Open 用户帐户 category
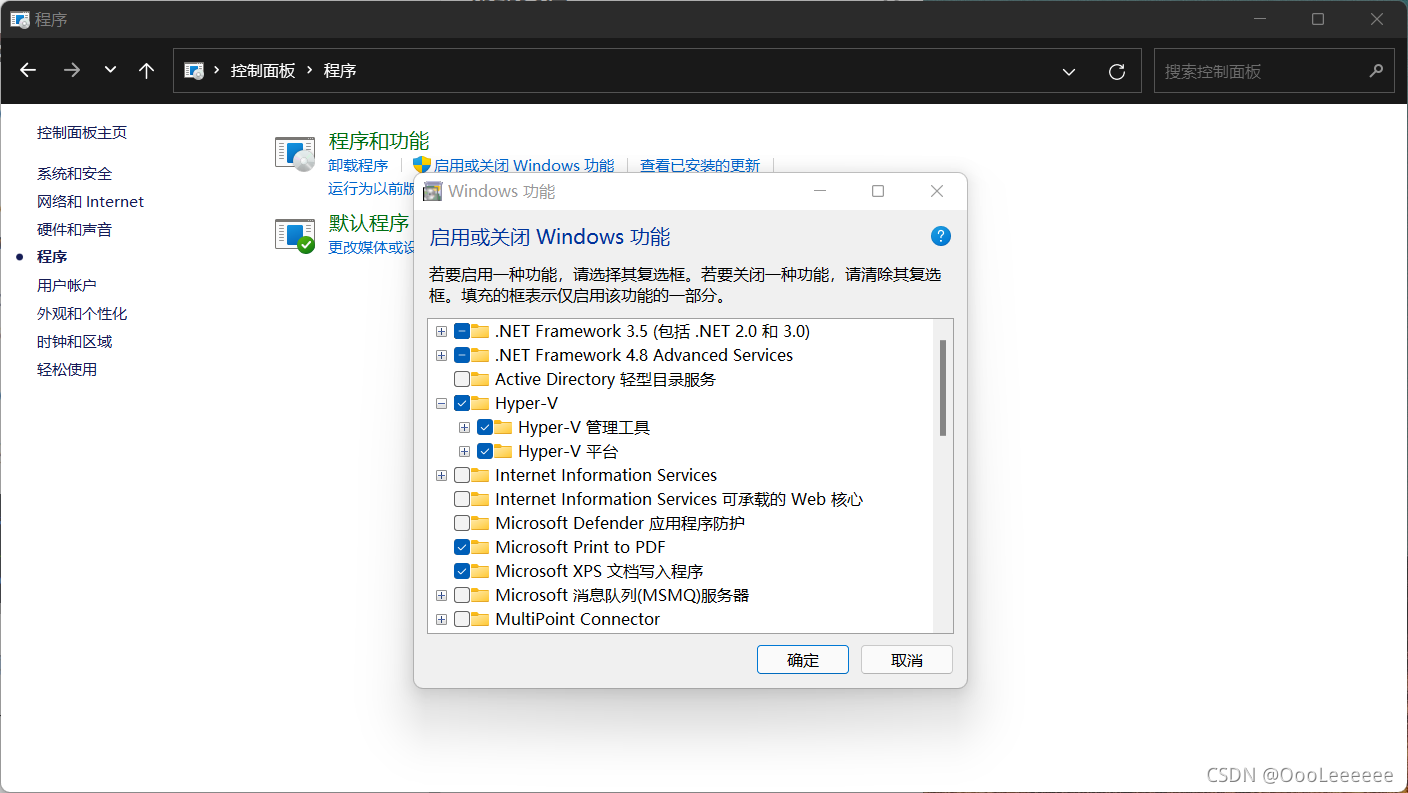 pos(67,286)
